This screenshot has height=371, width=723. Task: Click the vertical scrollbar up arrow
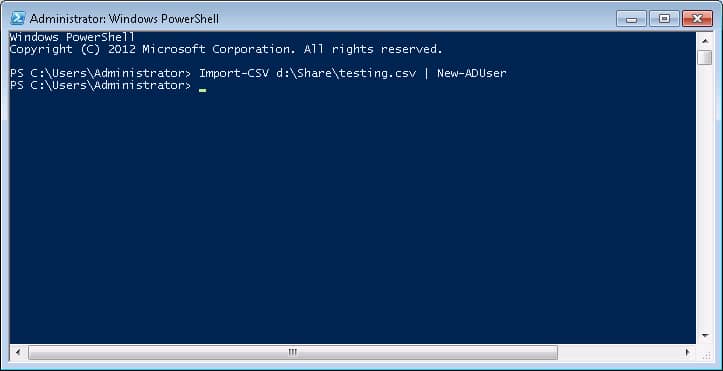705,41
